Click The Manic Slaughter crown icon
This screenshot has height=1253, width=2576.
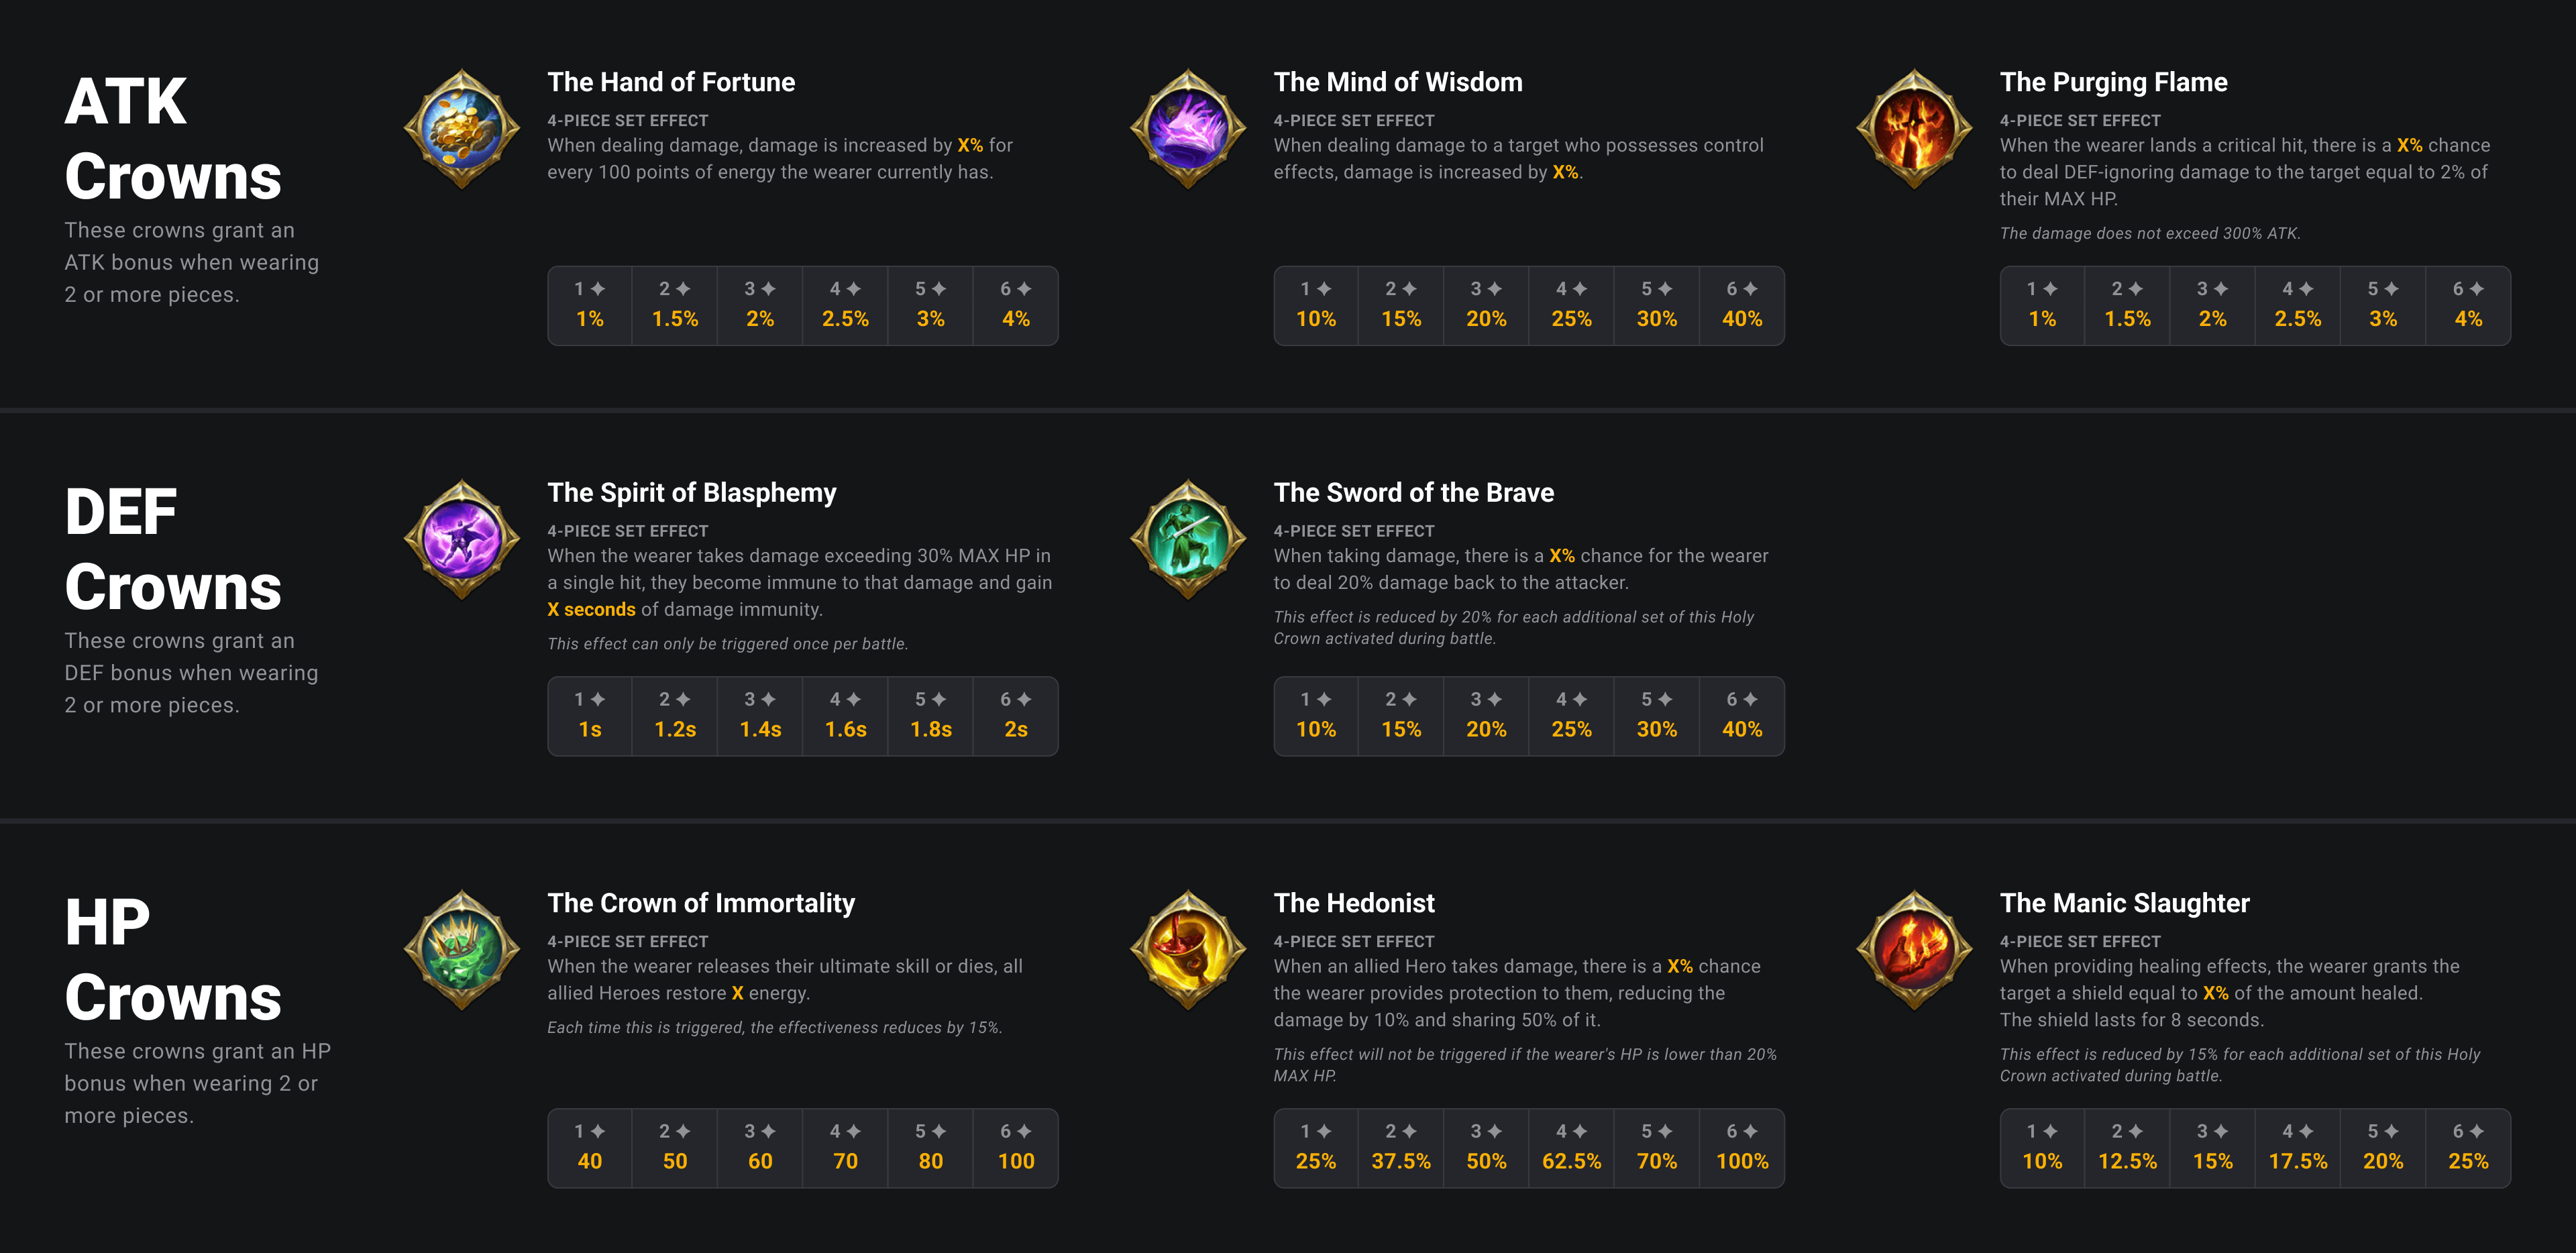[1914, 949]
